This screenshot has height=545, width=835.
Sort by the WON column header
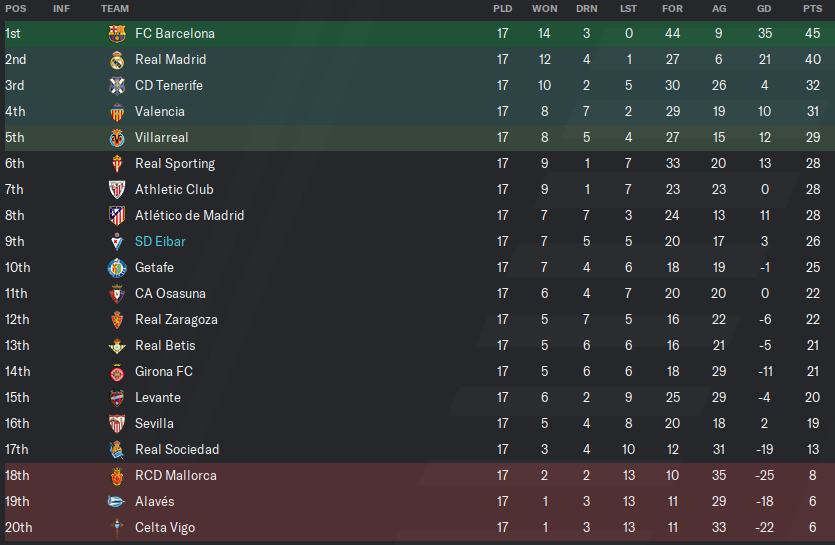[544, 9]
